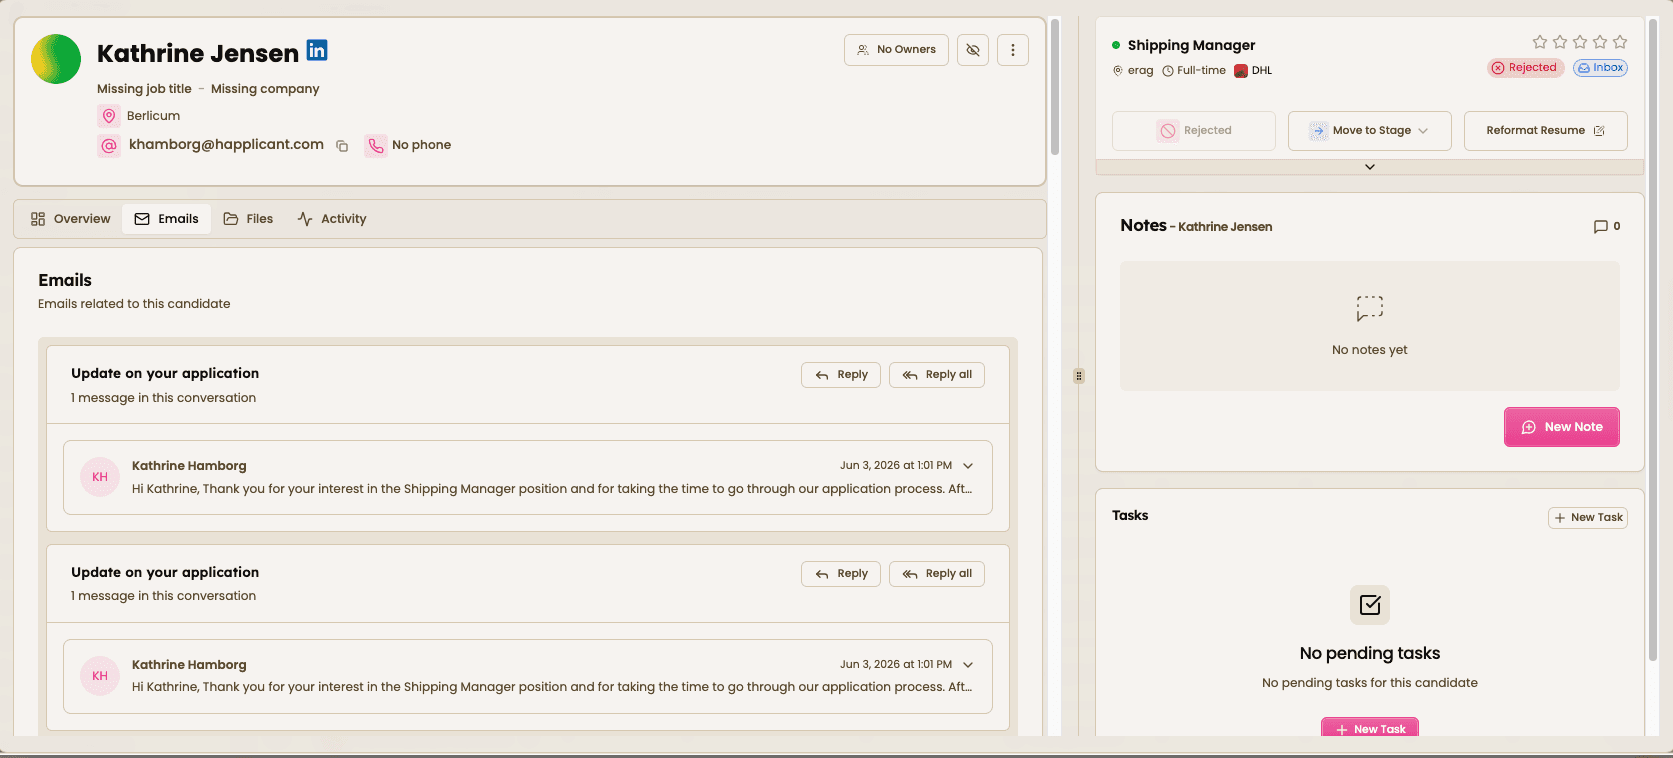The width and height of the screenshot is (1673, 758).
Task: Click the No pending tasks checkbox icon
Action: coord(1370,605)
